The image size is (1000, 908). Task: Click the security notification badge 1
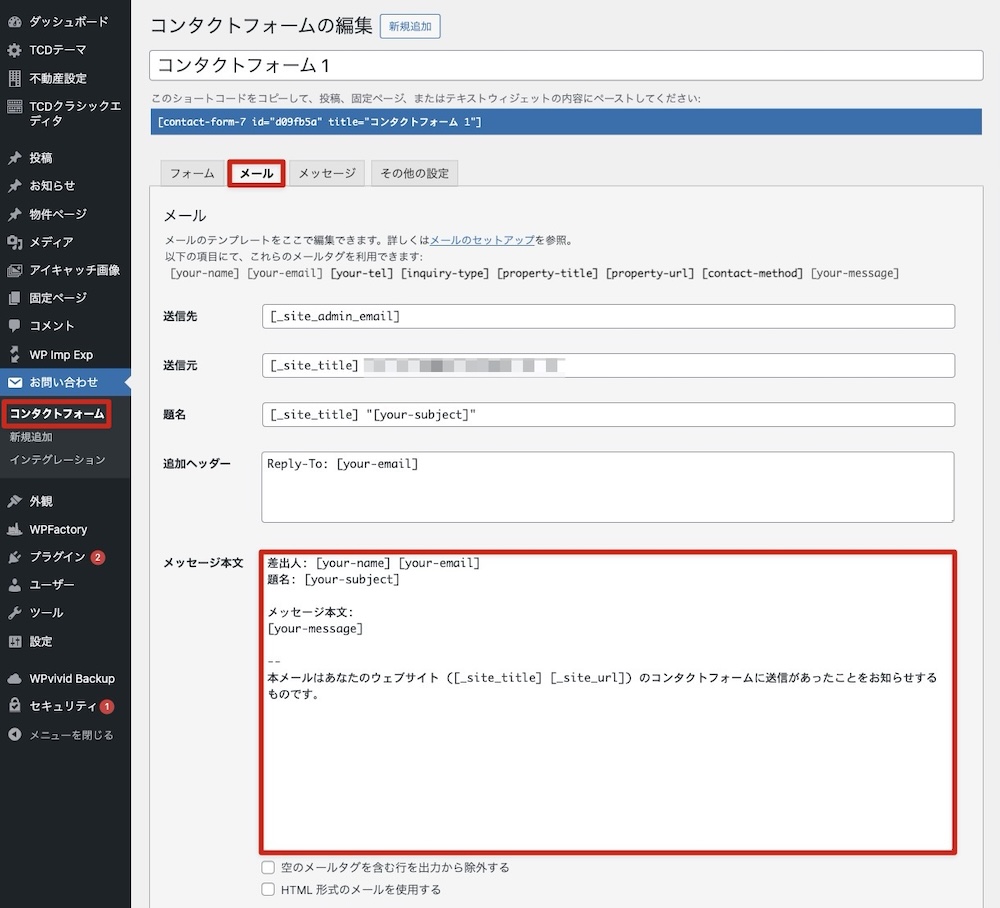tap(107, 706)
